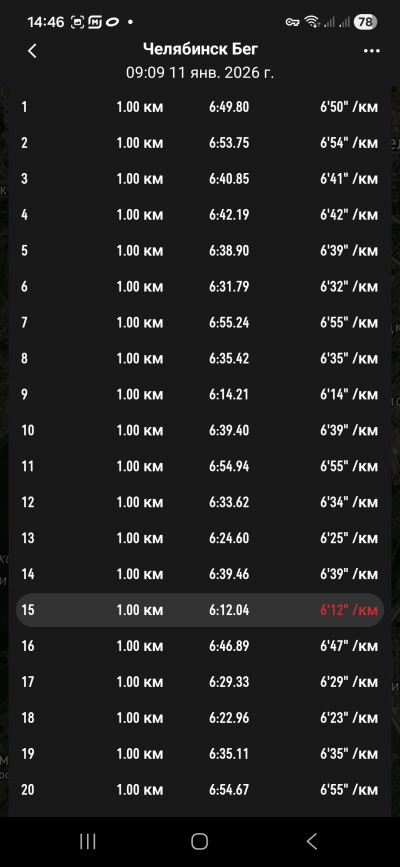Tap lap 7 pace 6'55" /км
Viewport: 400px width, 867px height.
point(349,322)
